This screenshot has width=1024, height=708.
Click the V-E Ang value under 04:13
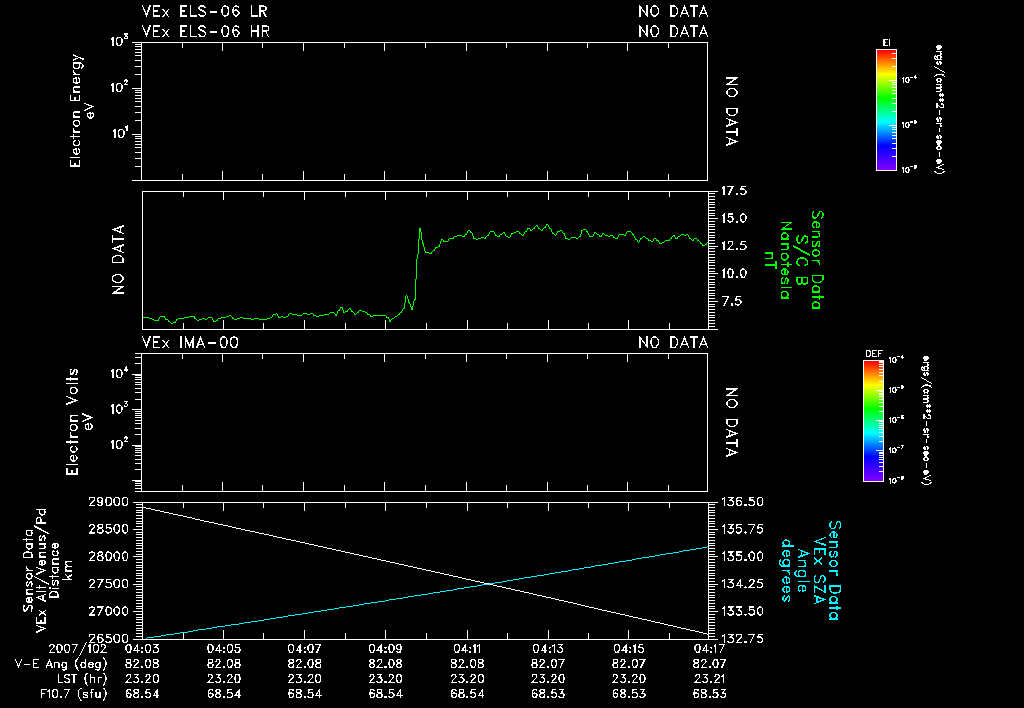548,664
